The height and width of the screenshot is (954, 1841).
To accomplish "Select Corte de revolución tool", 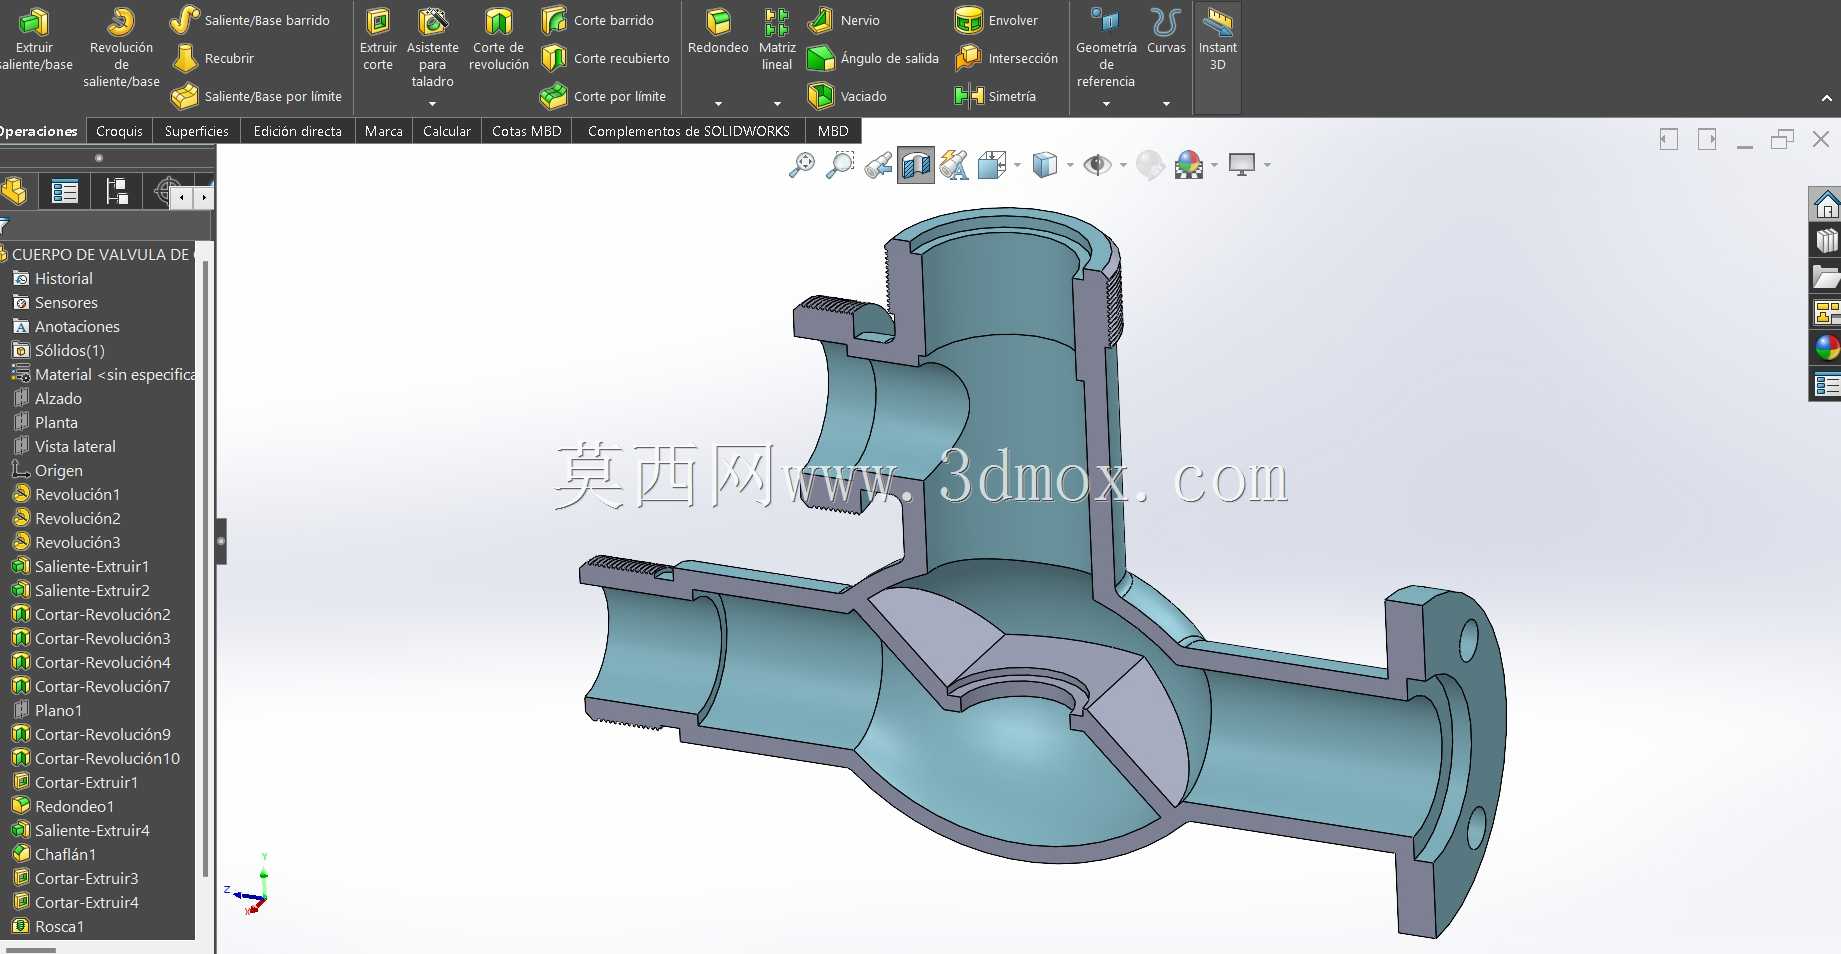I will coord(499,39).
